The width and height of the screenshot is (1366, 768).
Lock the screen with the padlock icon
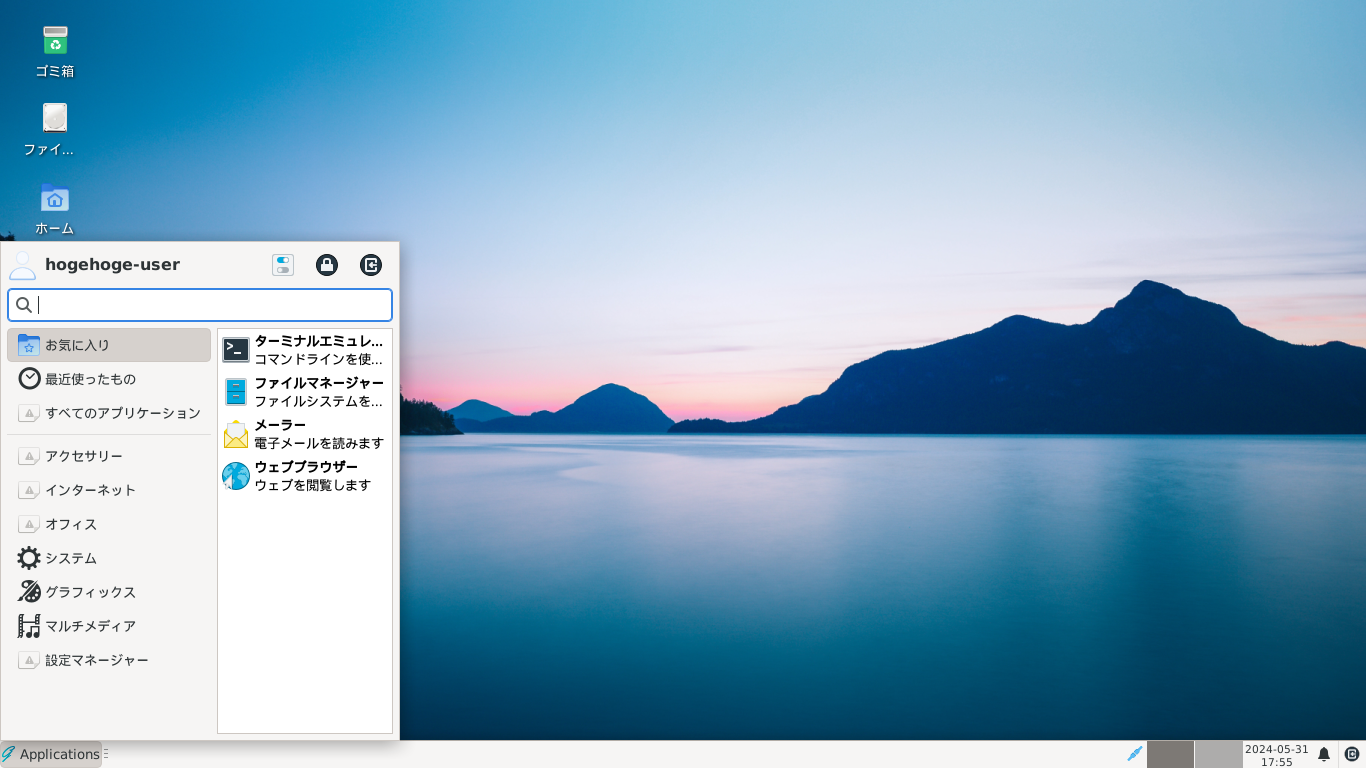point(327,265)
